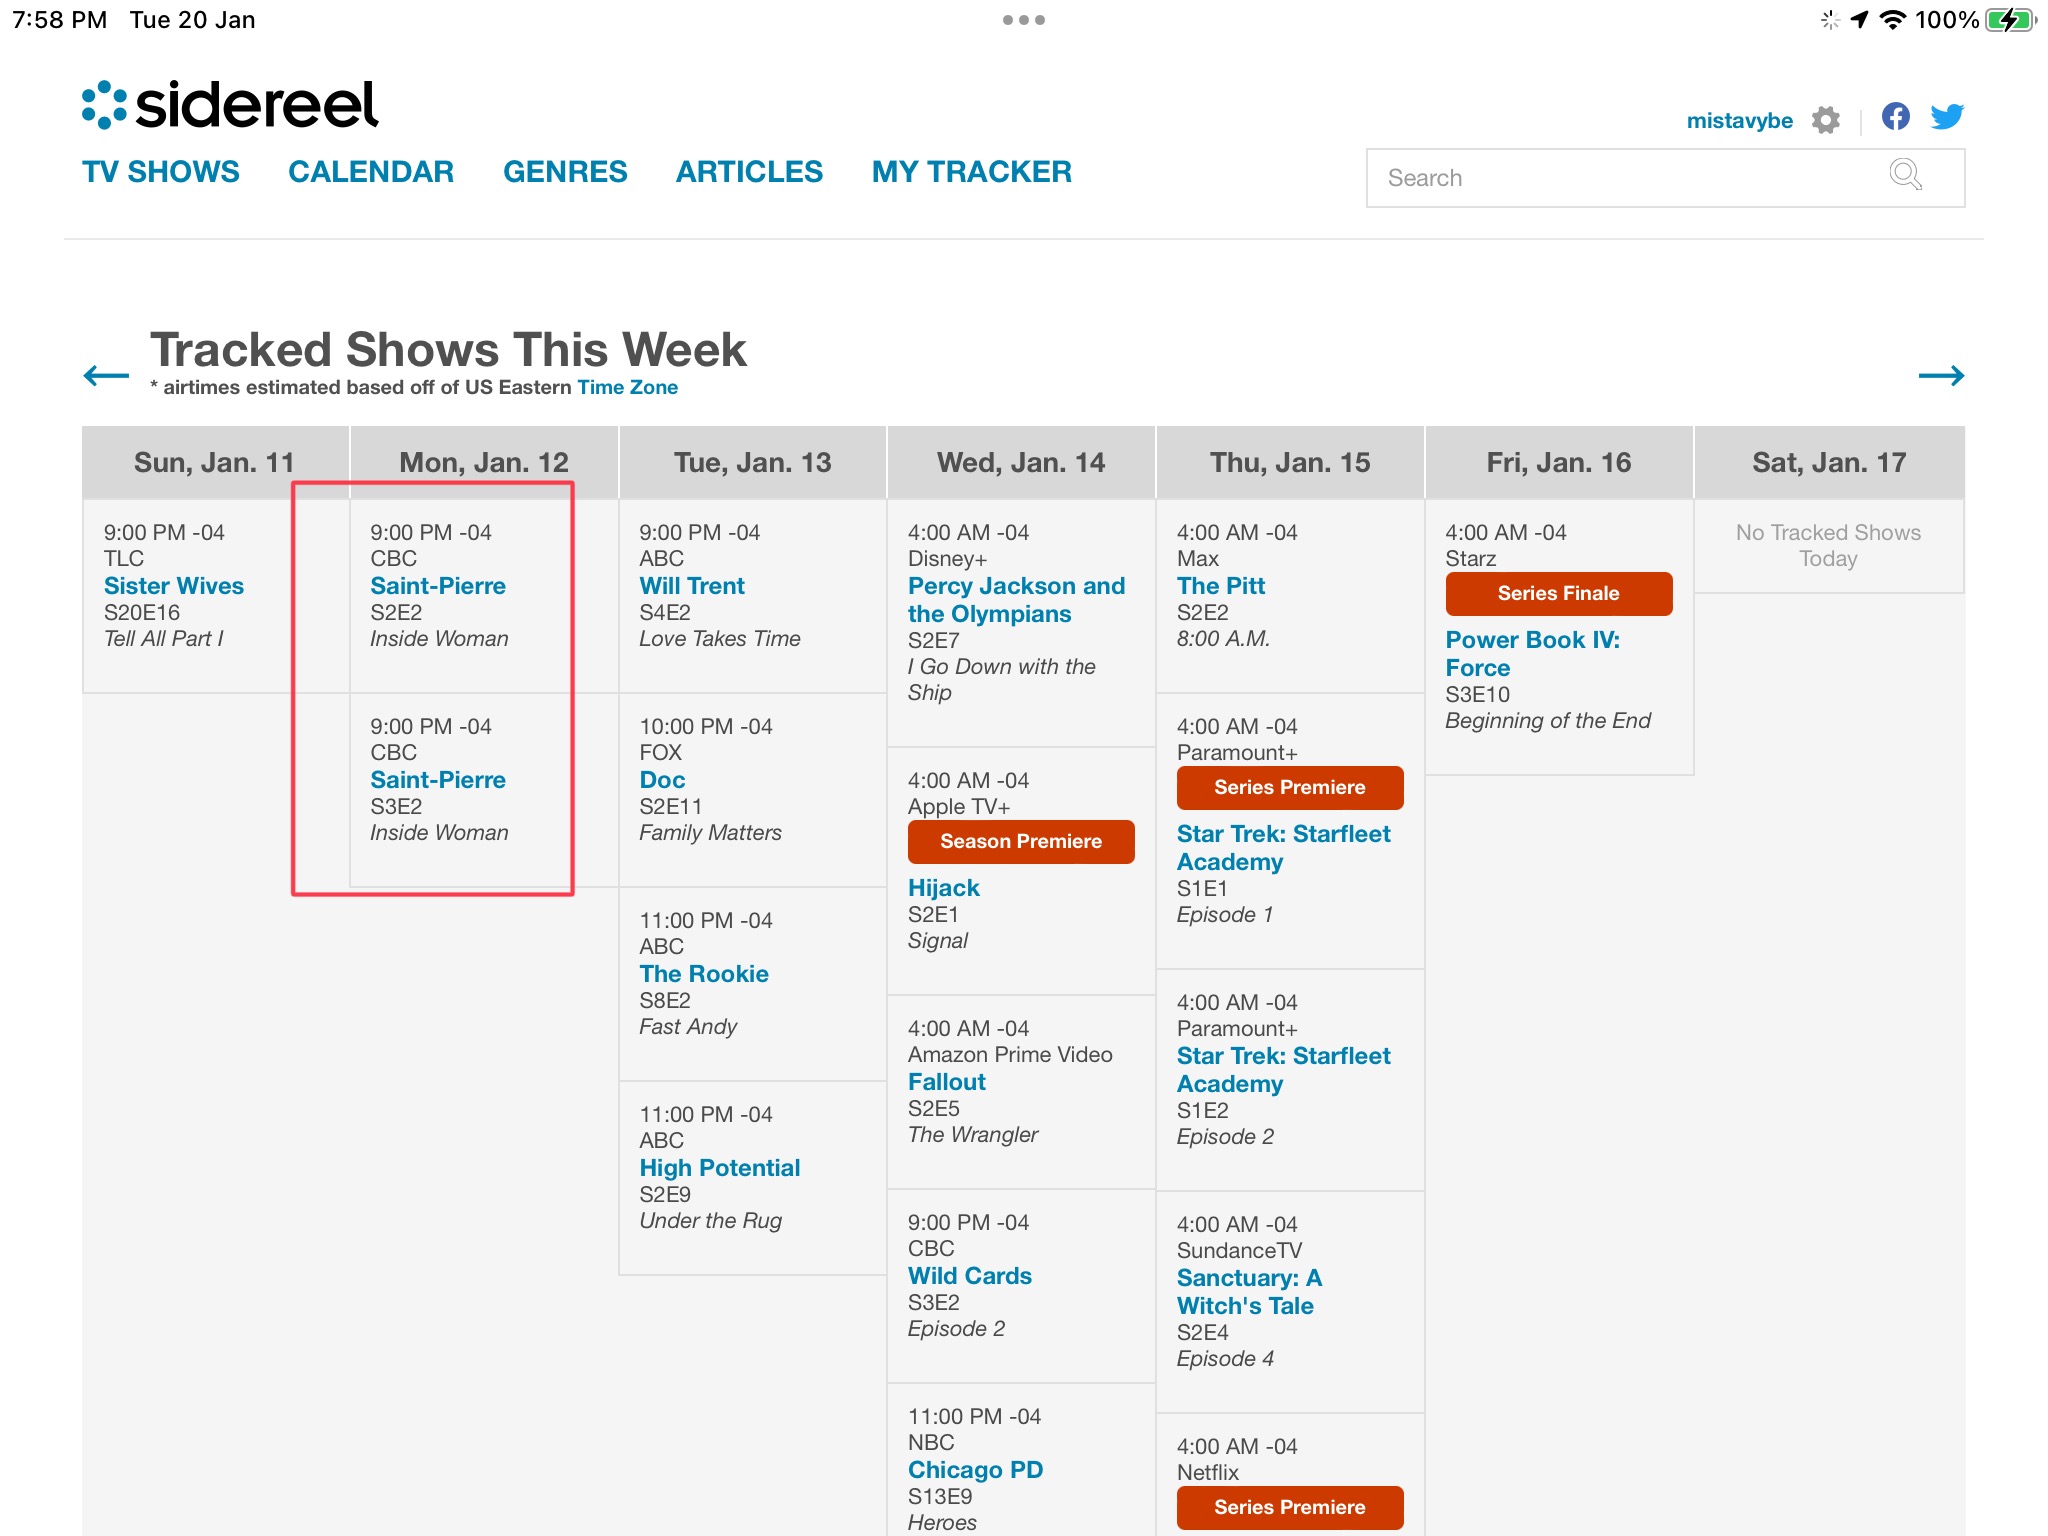
Task: Open the GENRES menu
Action: [565, 172]
